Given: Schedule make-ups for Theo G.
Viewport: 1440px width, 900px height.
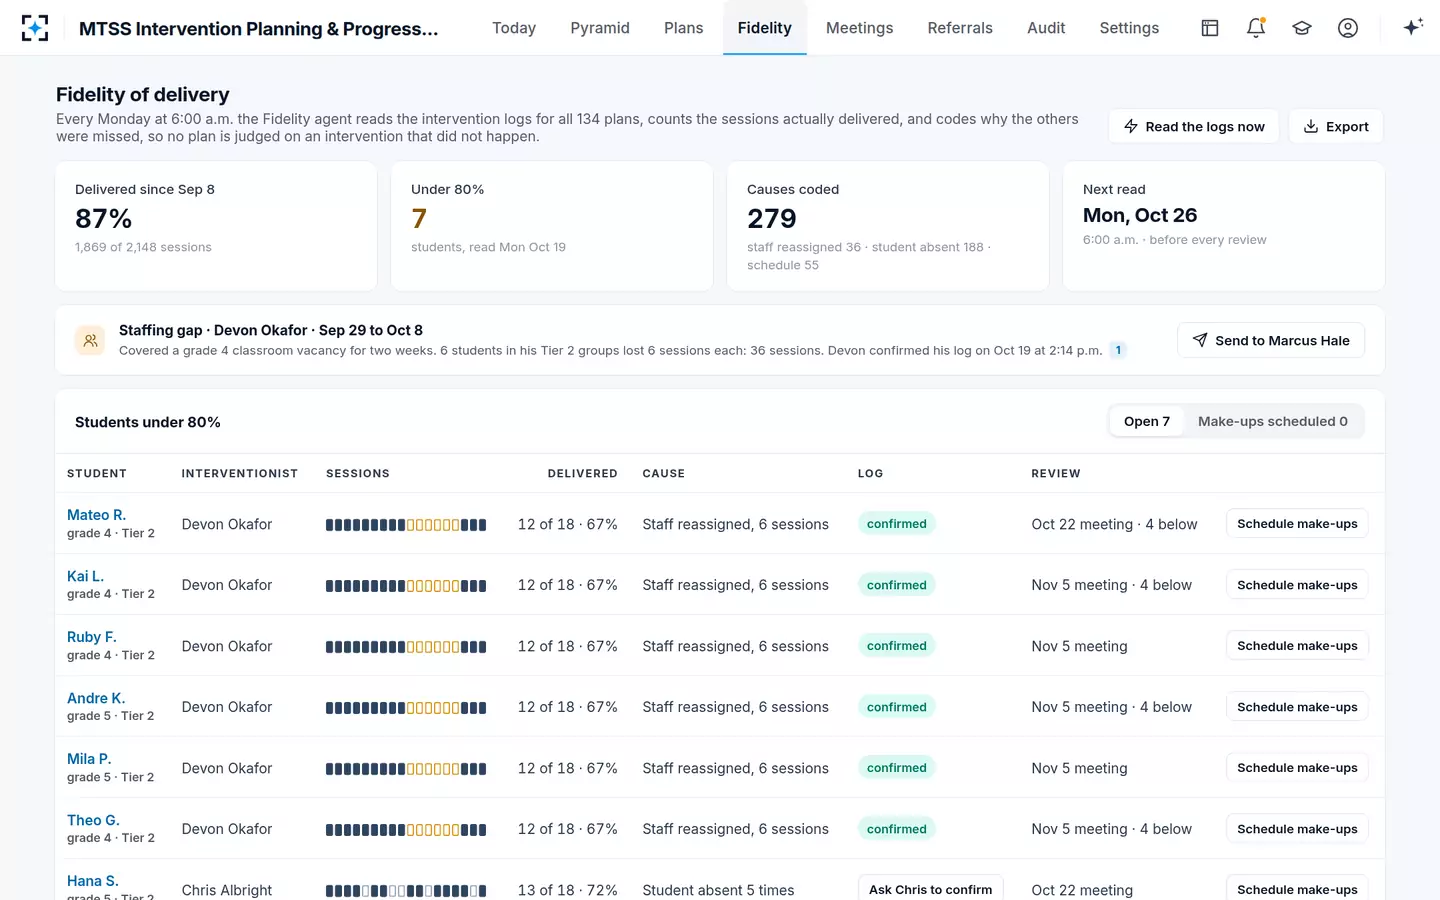Looking at the screenshot, I should click(1297, 829).
